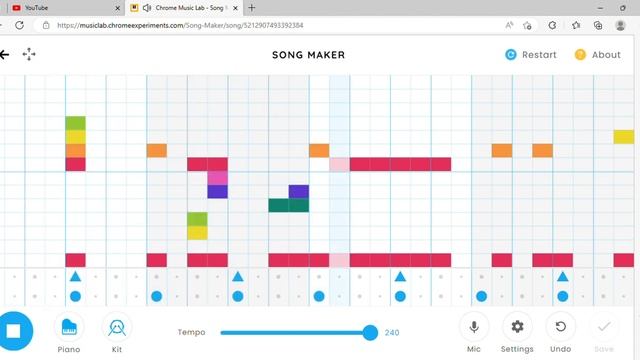Toggle the first triangle percussion note

75,277
